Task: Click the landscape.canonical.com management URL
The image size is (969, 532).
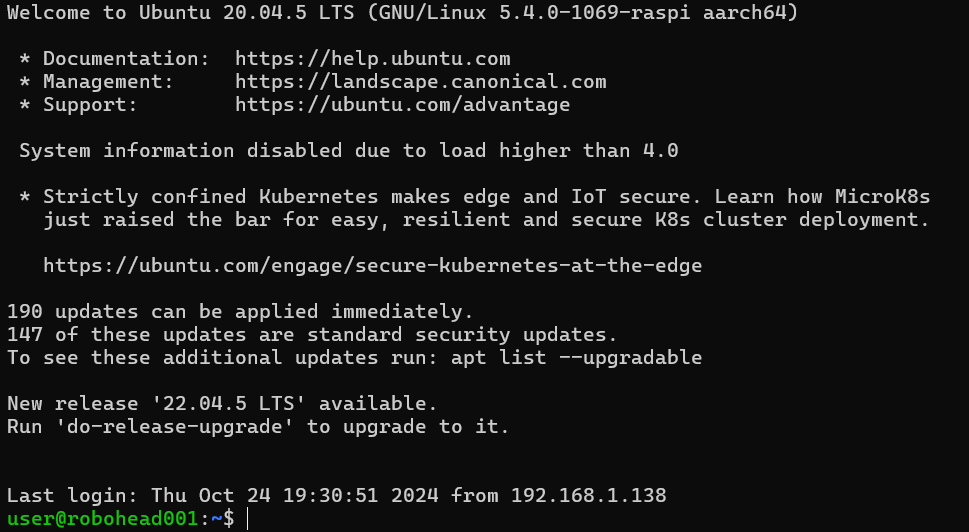Action: pos(420,82)
